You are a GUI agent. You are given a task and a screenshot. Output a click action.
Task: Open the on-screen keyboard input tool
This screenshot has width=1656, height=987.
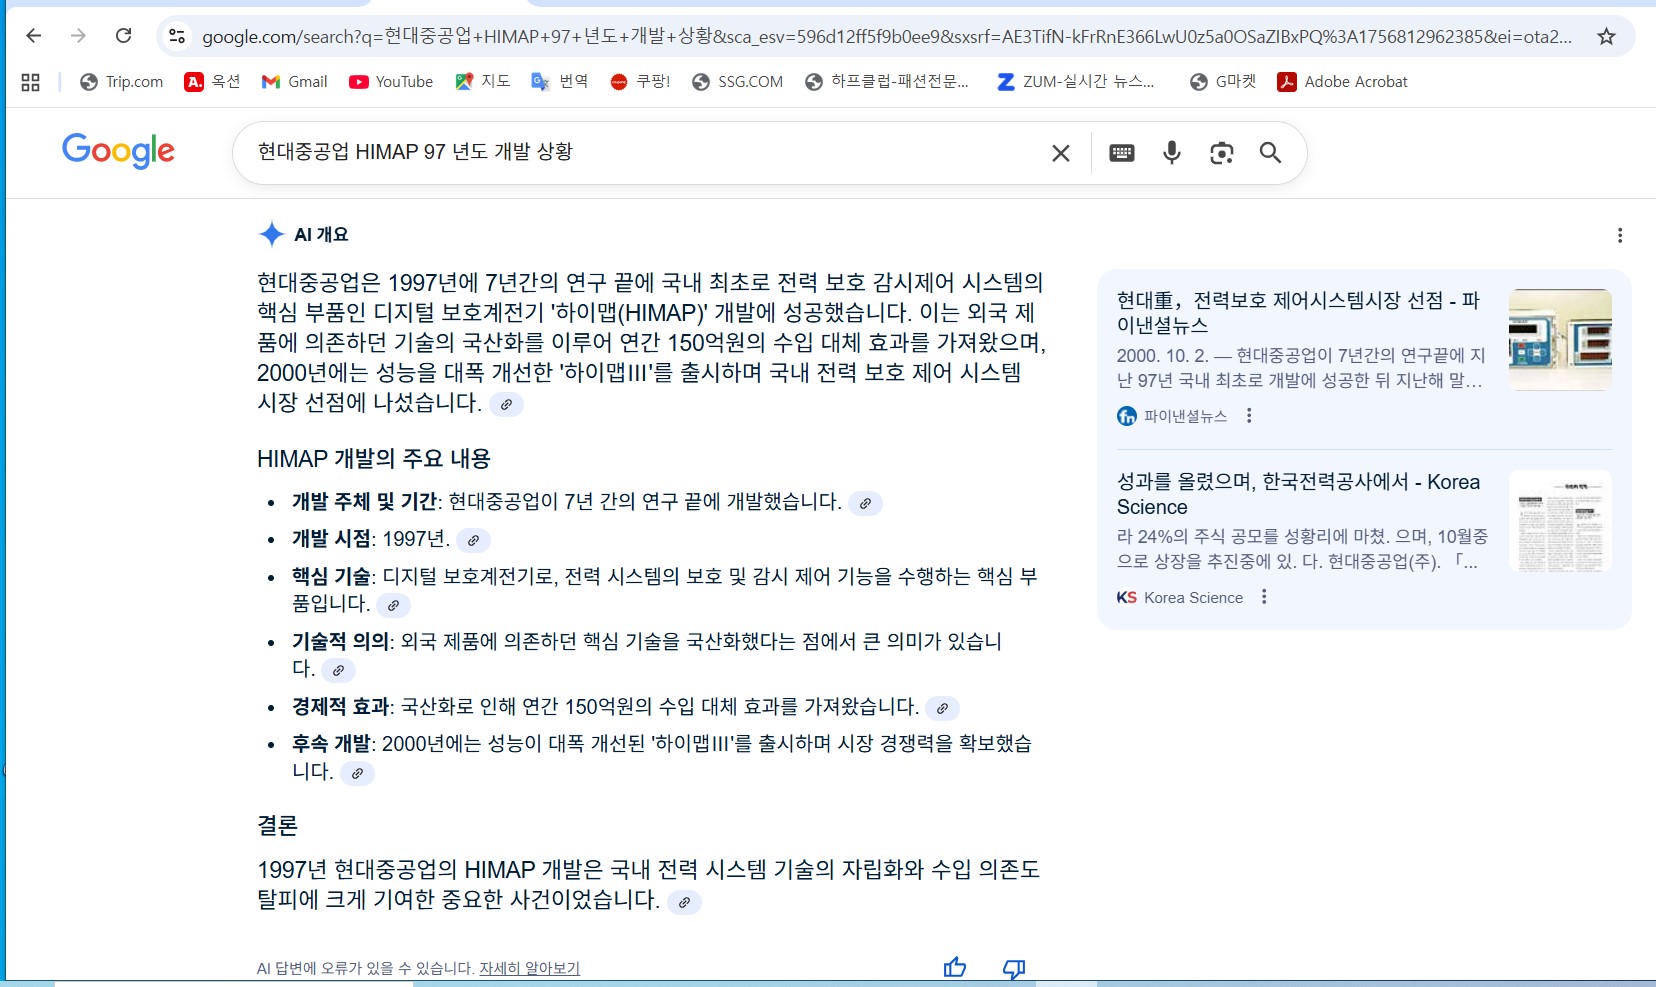click(x=1122, y=153)
